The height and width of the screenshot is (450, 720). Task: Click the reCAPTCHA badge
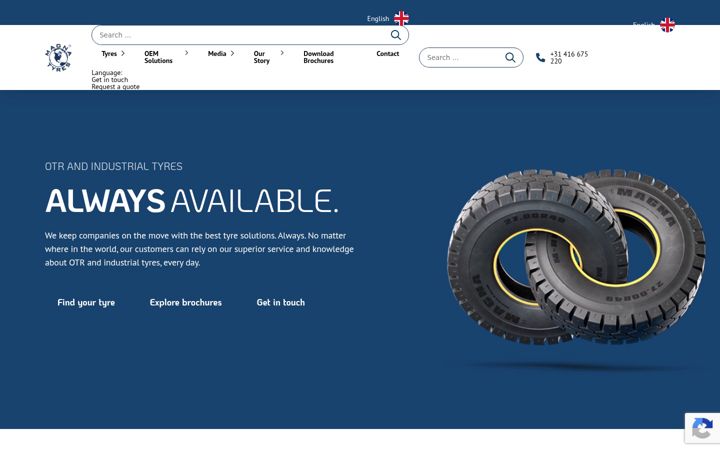click(702, 428)
